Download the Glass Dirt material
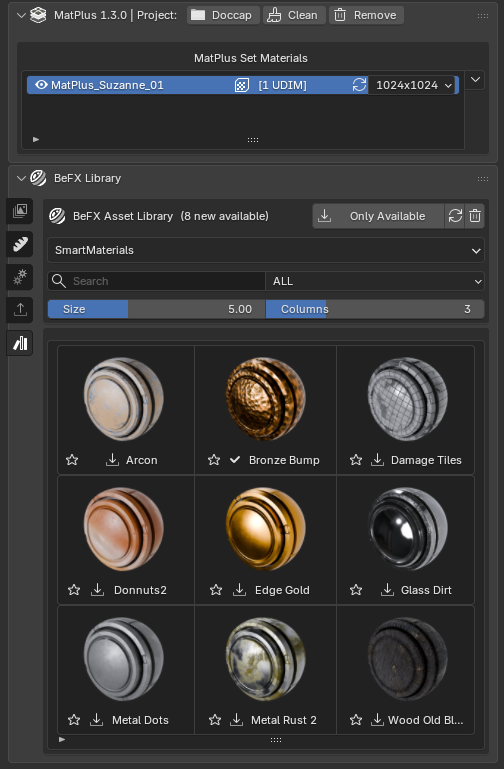Screen dimensions: 504x769 387,590
